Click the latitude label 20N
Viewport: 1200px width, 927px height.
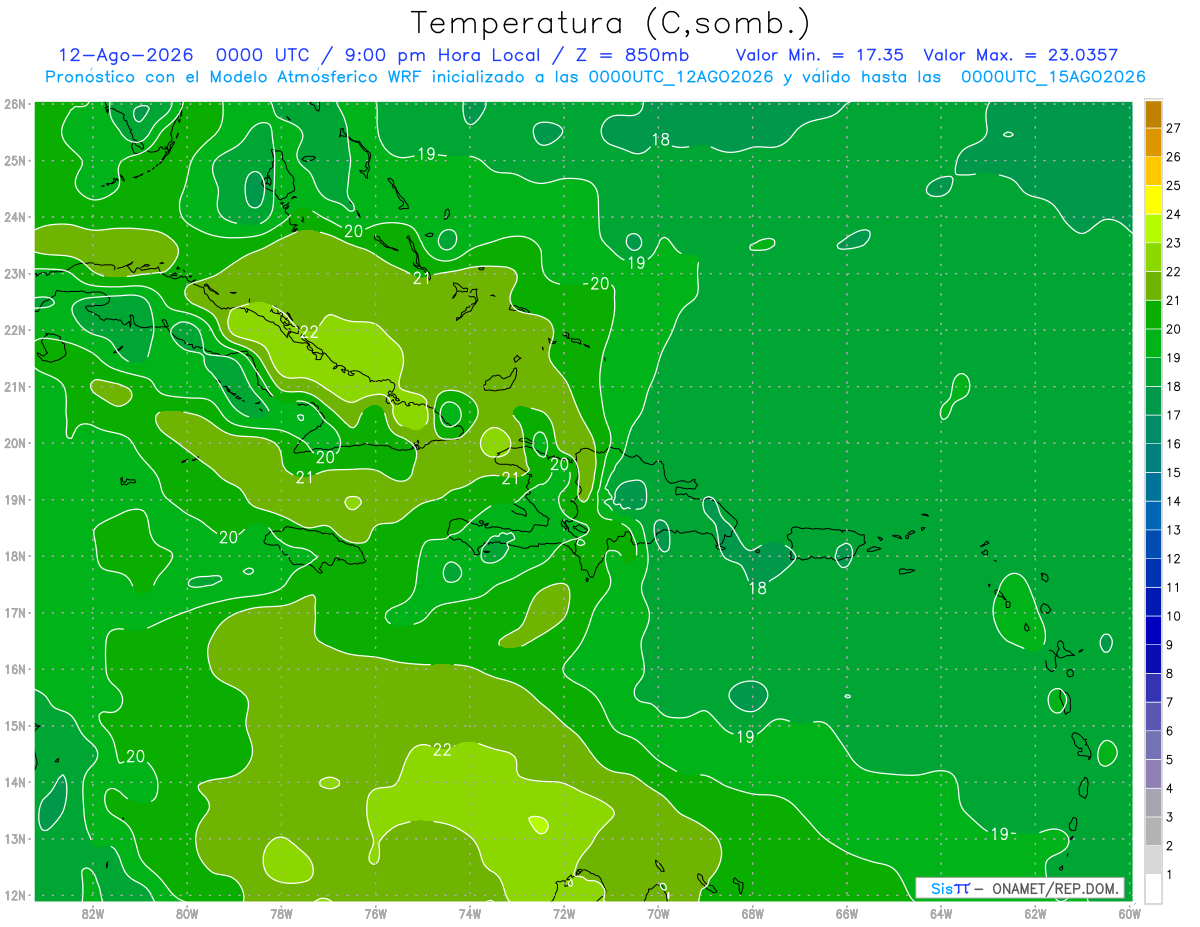point(15,443)
